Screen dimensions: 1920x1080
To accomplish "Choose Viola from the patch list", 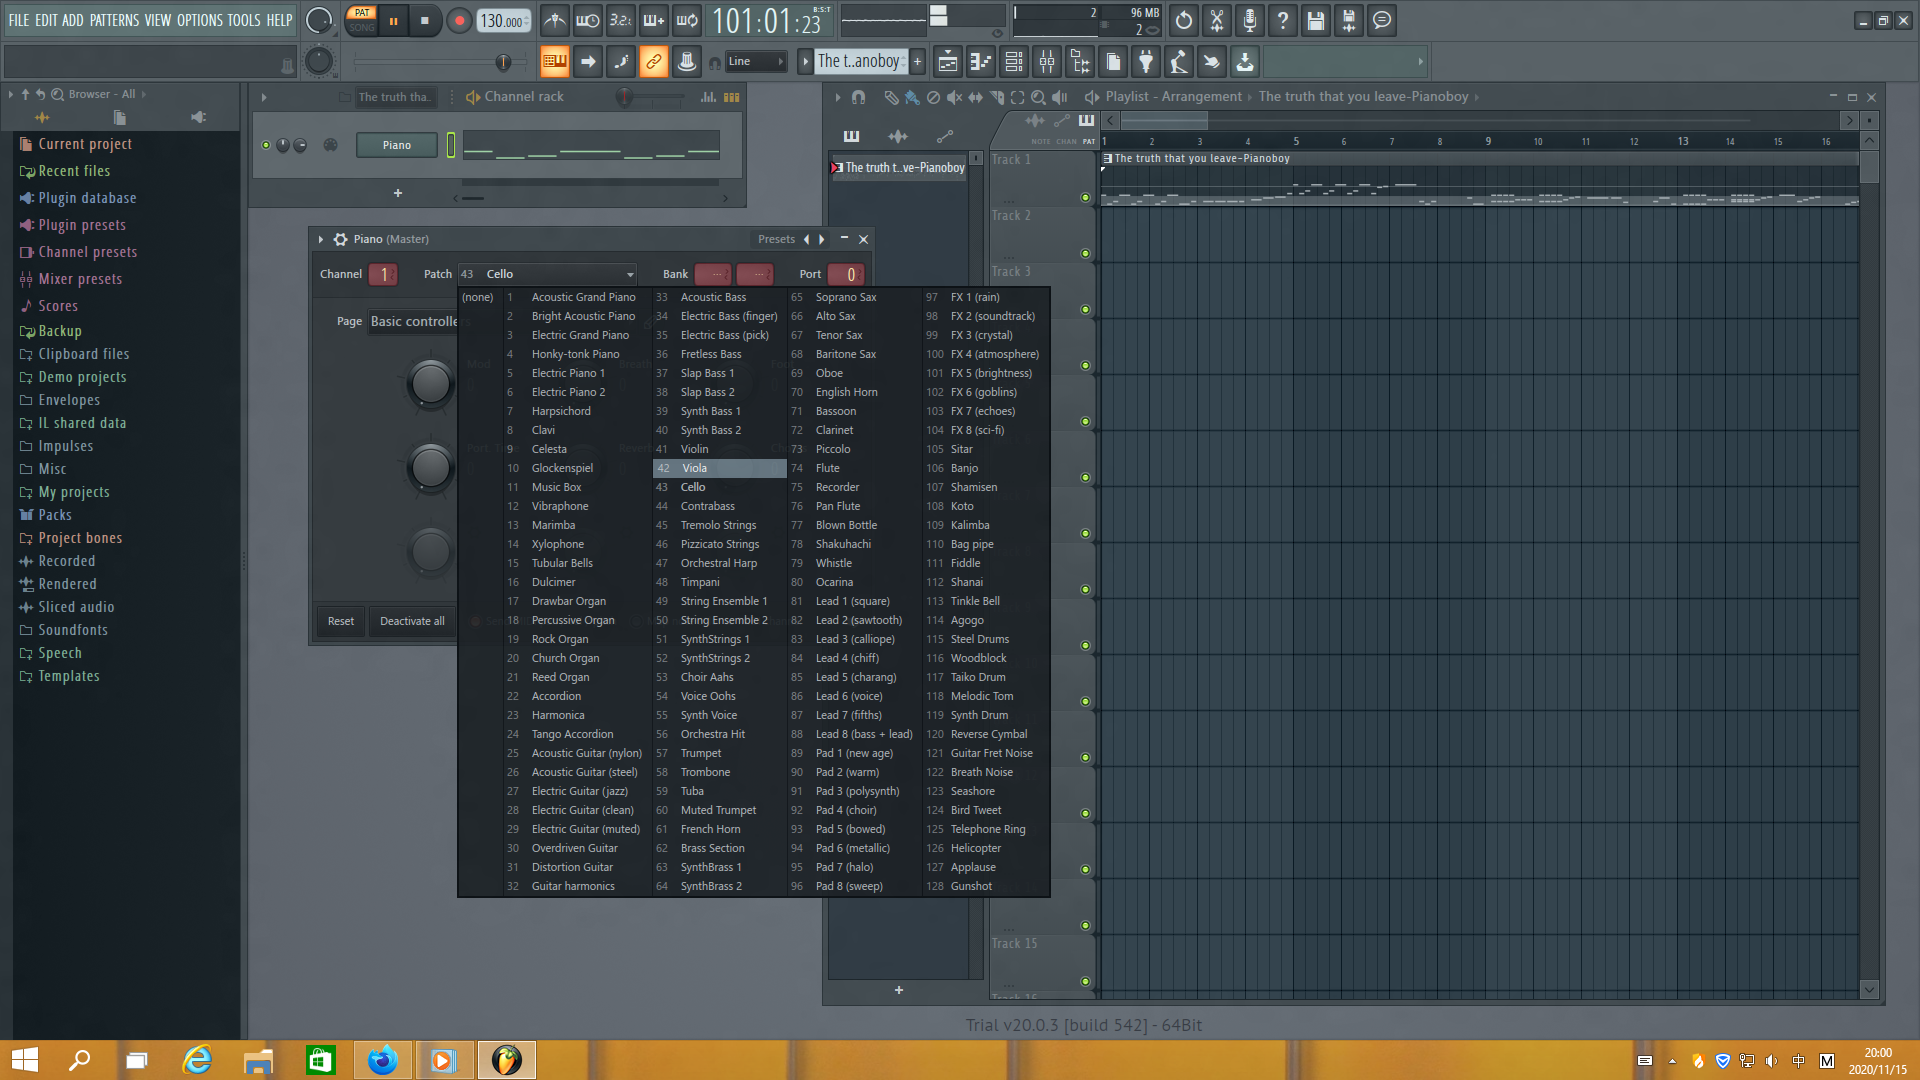I will (719, 468).
